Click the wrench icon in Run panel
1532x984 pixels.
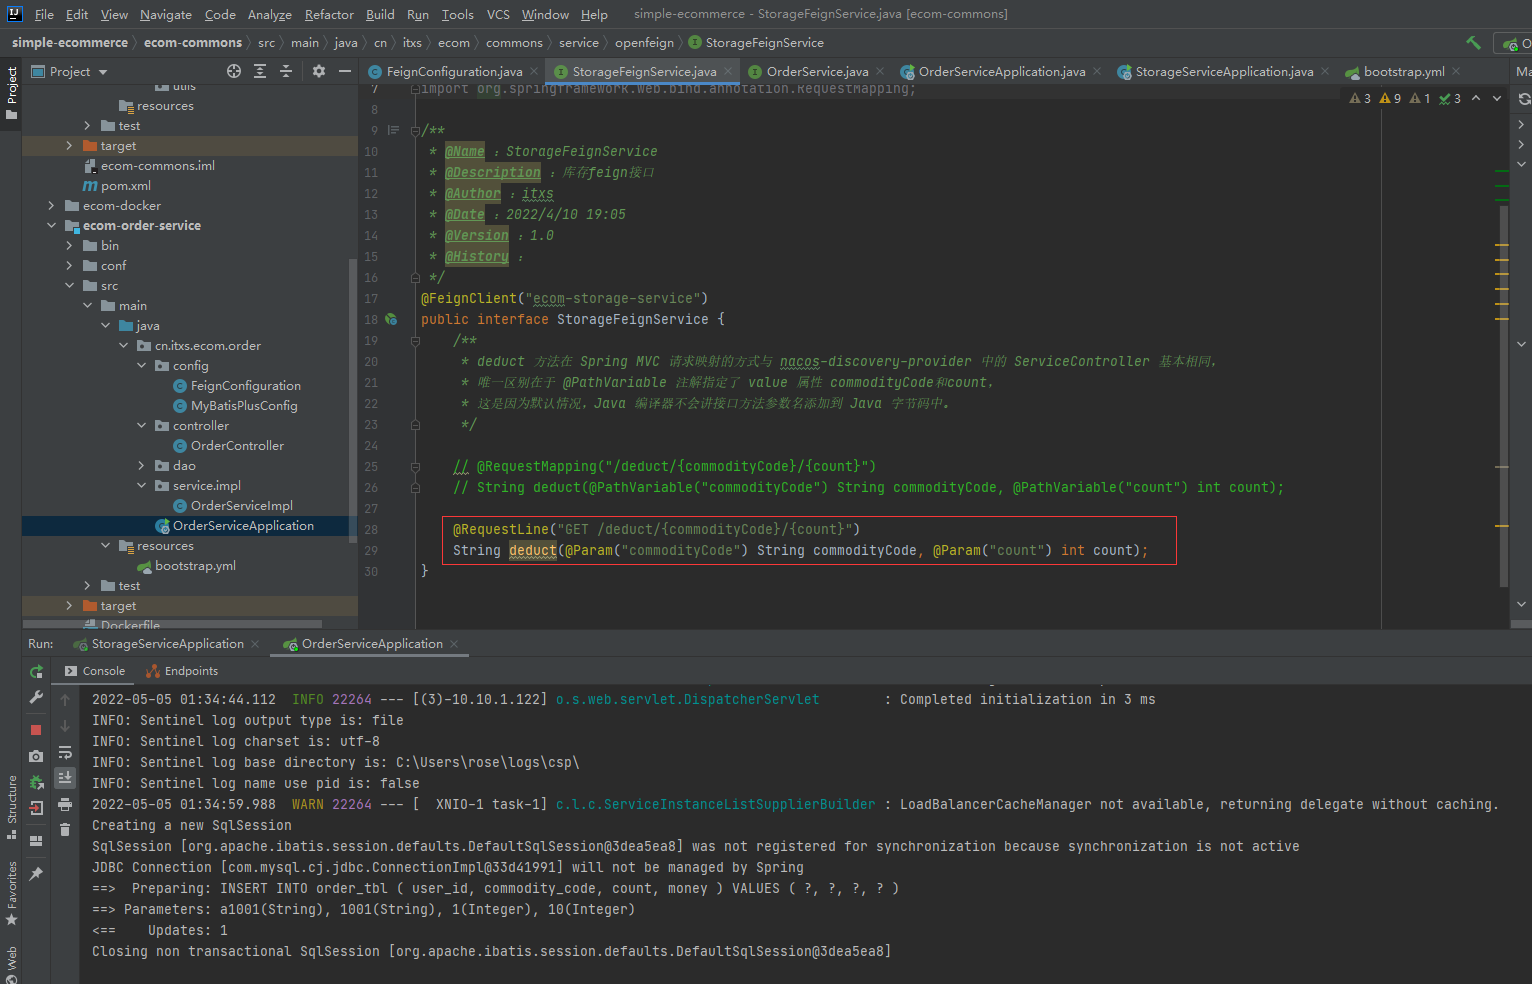point(36,697)
